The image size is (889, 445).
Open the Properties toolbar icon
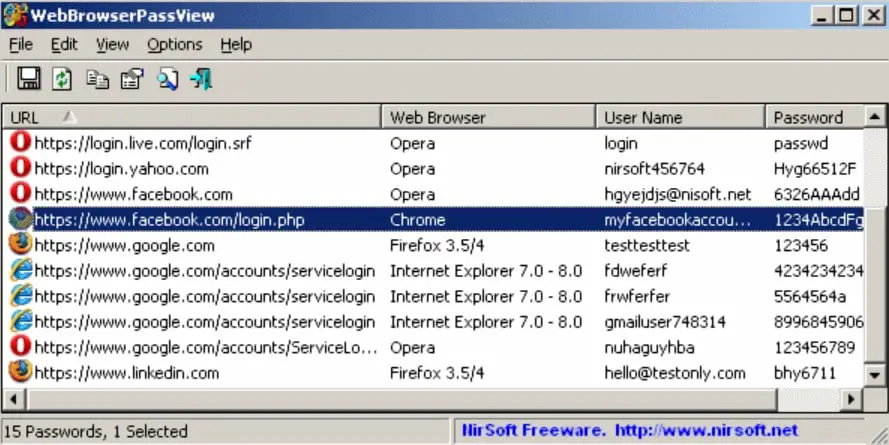click(x=132, y=79)
